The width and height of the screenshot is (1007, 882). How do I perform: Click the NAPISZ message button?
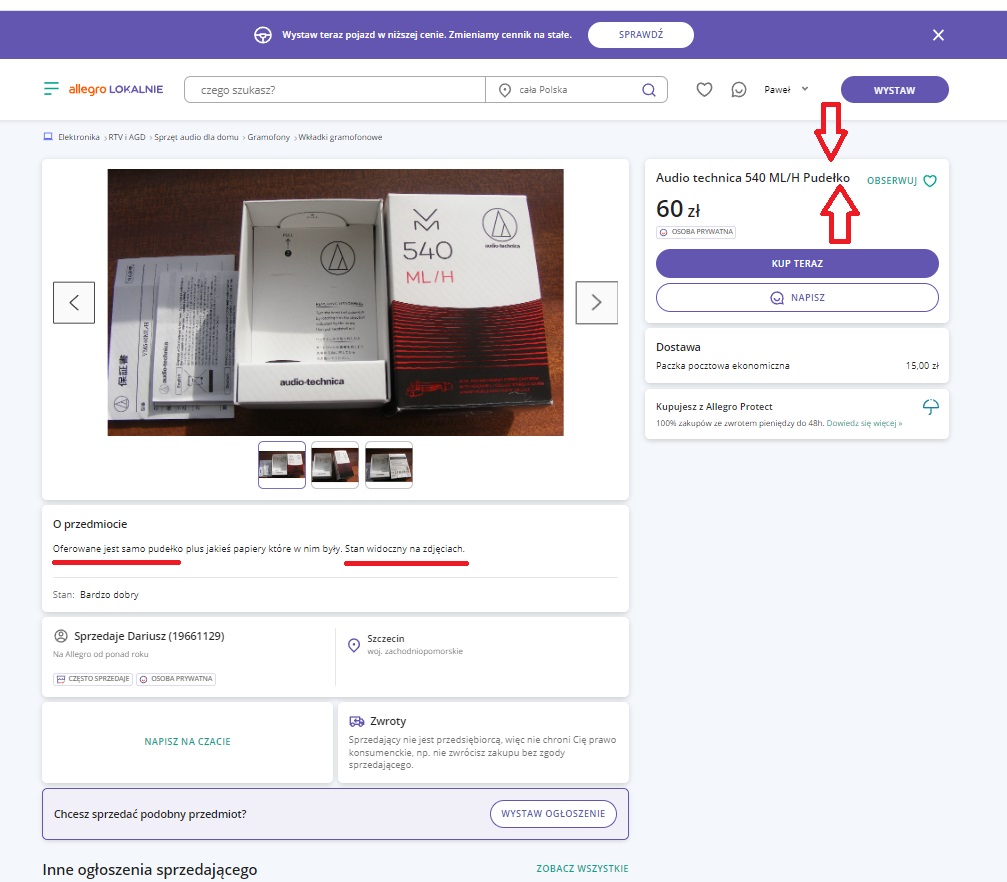point(797,298)
